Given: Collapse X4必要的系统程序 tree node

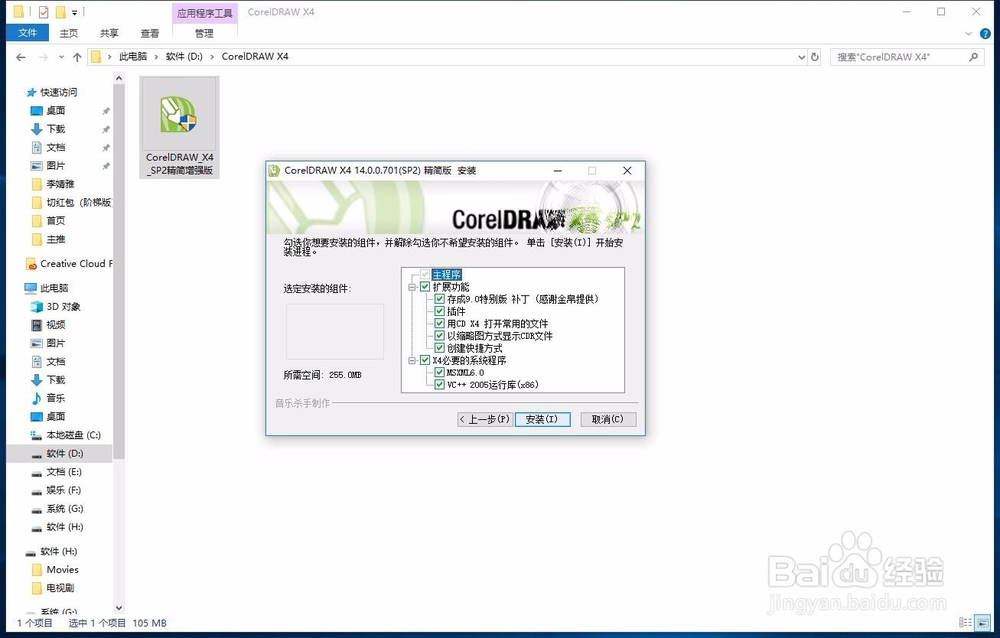Looking at the screenshot, I should coord(412,360).
